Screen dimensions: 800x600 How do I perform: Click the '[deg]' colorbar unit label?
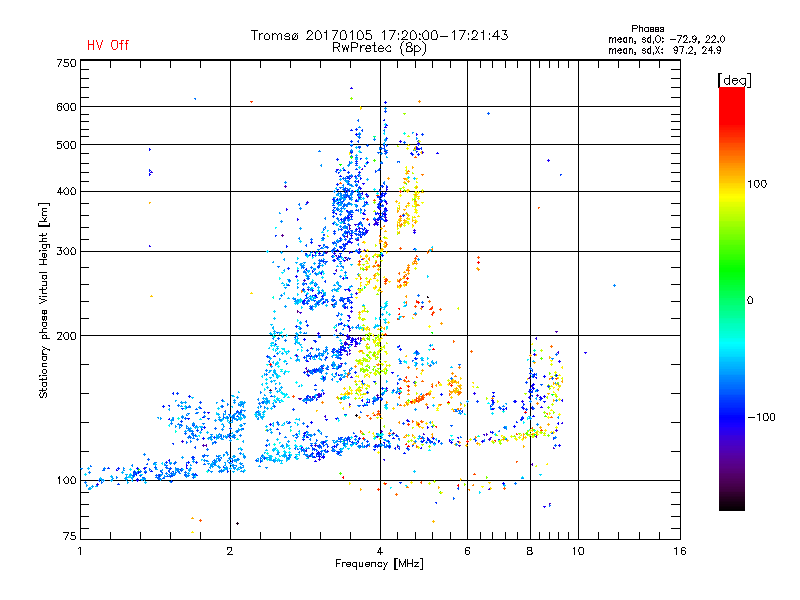pyautogui.click(x=734, y=80)
